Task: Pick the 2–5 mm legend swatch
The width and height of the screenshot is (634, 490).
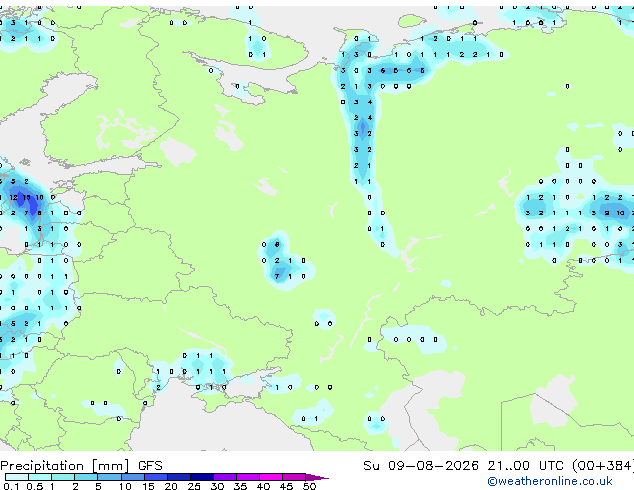Action: pos(86,477)
